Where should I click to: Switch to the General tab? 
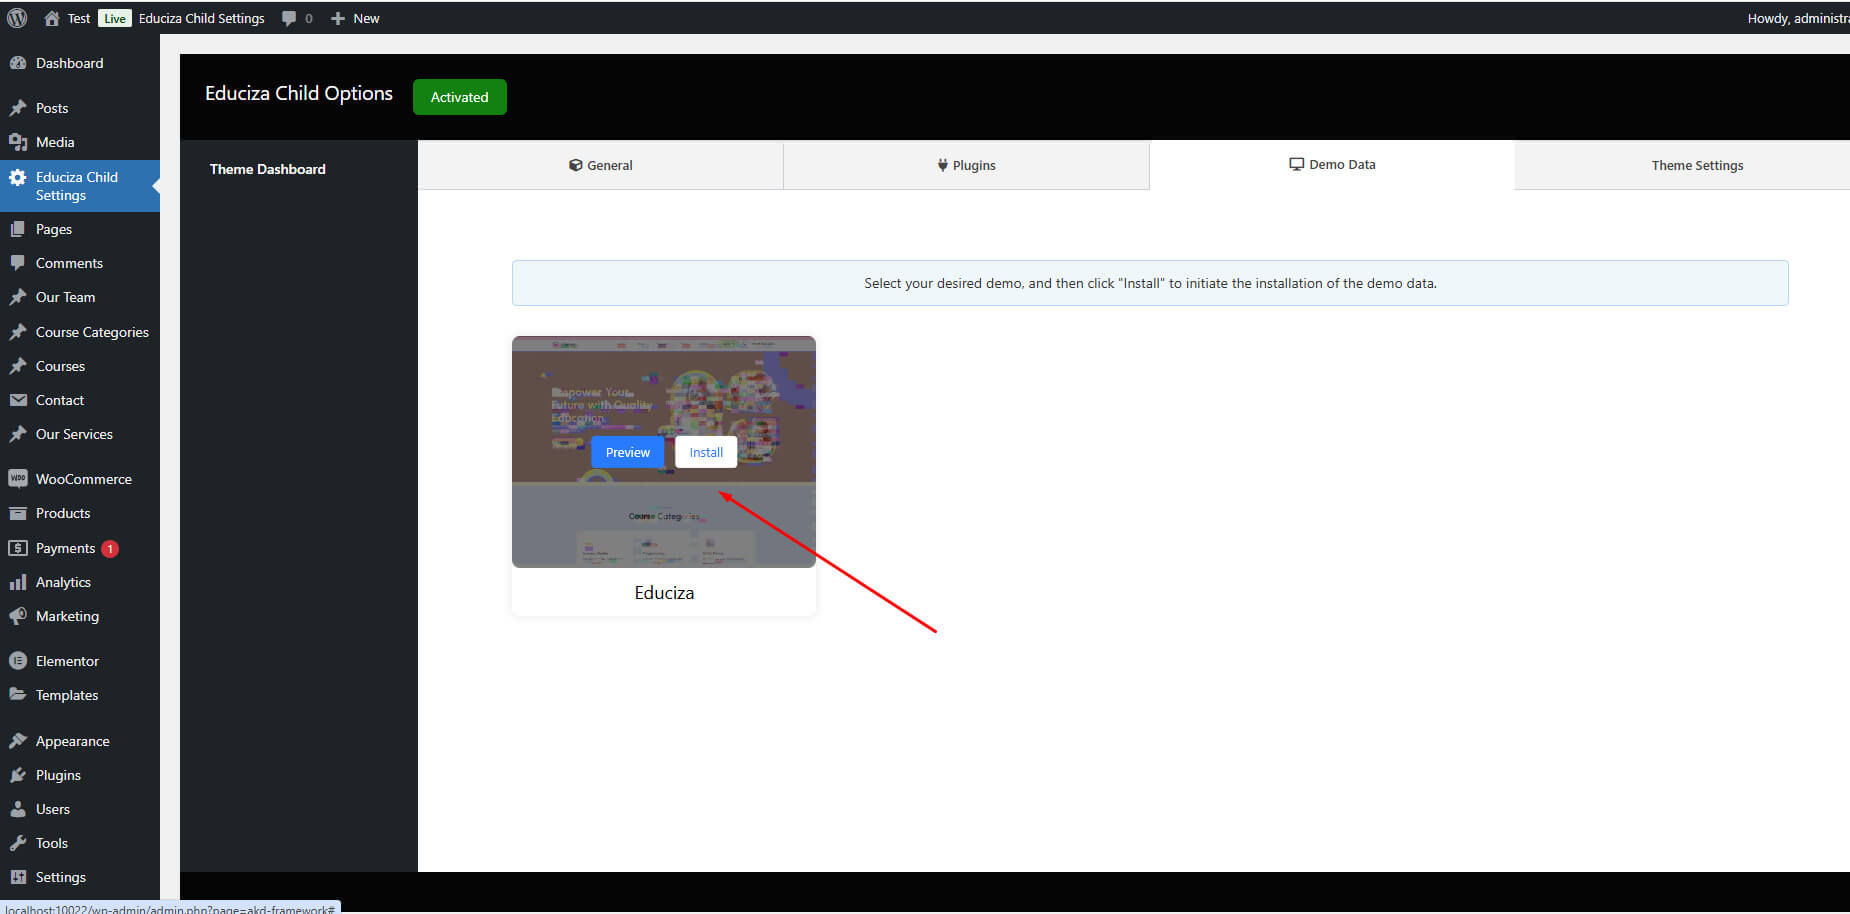pos(600,165)
